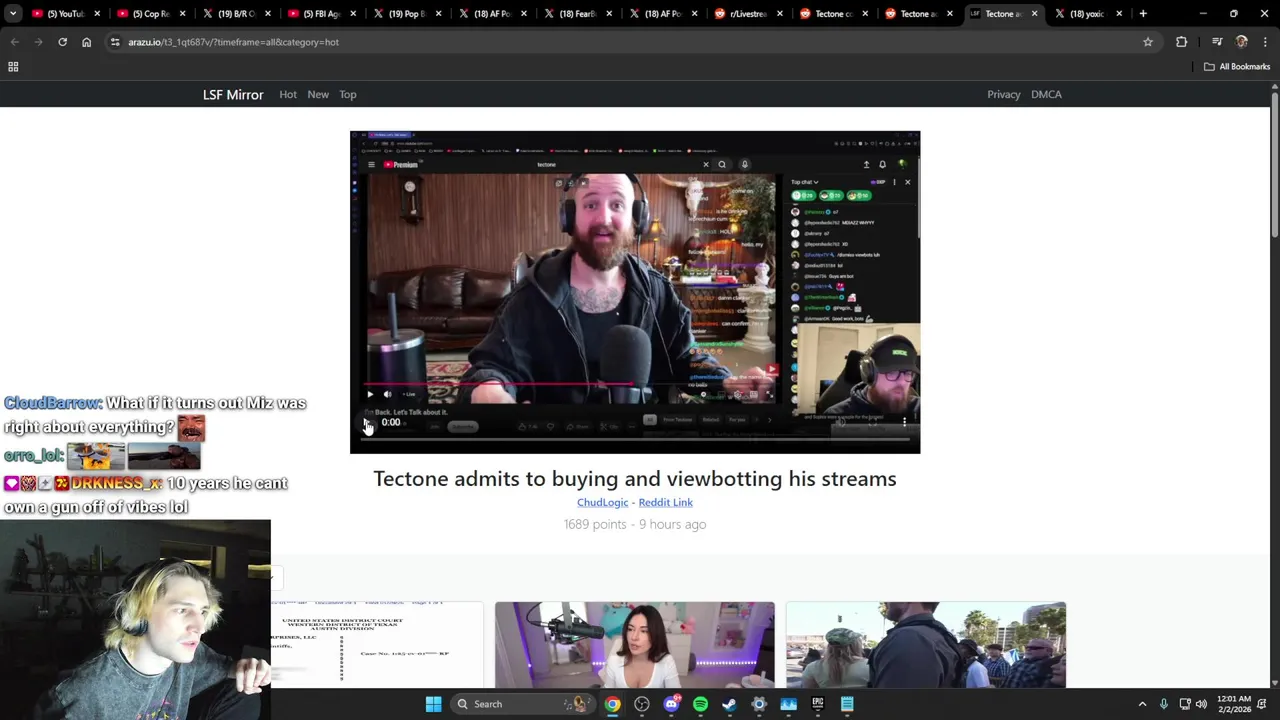Play the Tectone video clip
Image resolution: width=1280 pixels, height=720 pixels.
coord(369,423)
